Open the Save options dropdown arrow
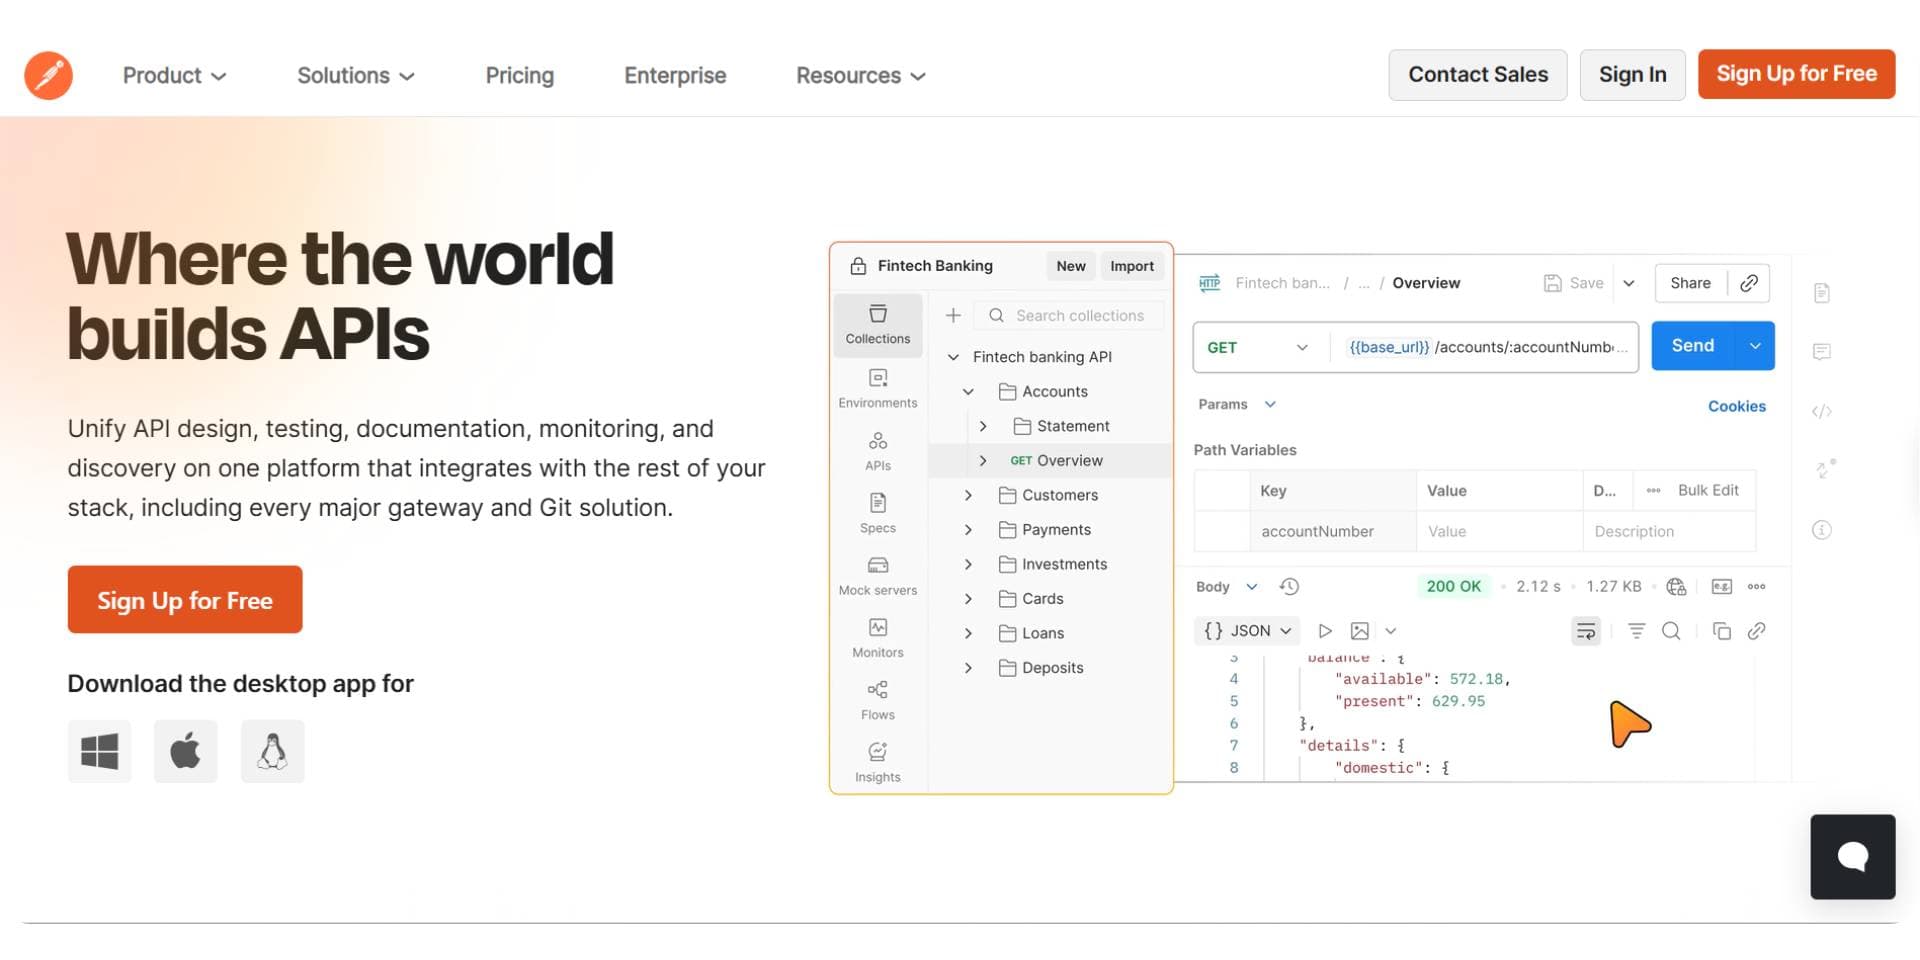Viewport: 1920px width, 960px height. click(x=1628, y=283)
